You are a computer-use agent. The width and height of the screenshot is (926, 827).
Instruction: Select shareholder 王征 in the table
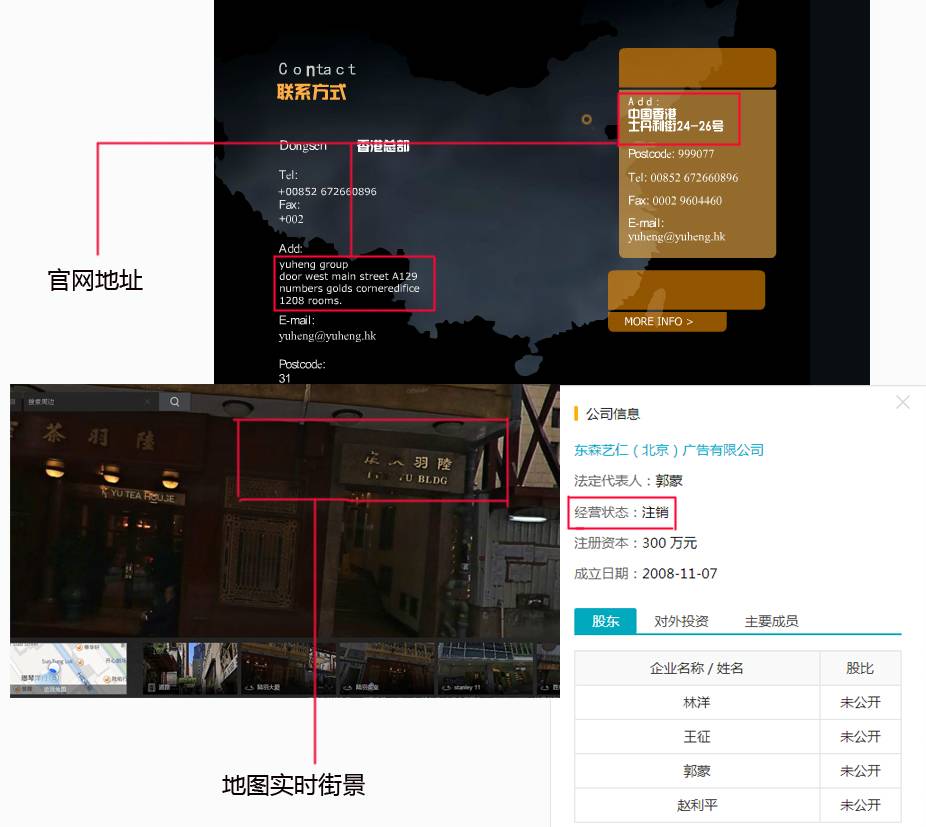(x=696, y=737)
